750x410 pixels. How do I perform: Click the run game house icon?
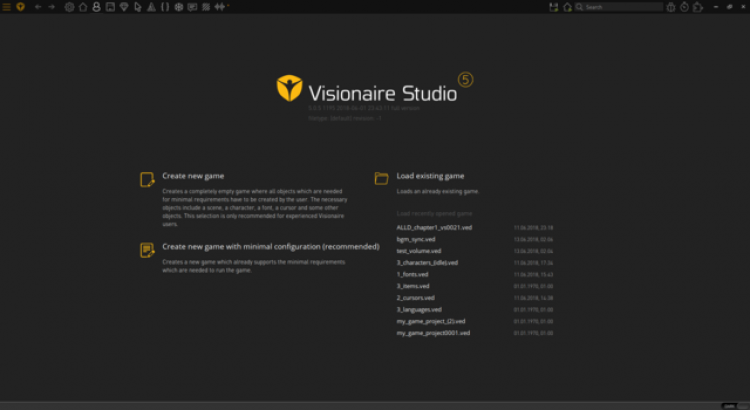click(567, 7)
